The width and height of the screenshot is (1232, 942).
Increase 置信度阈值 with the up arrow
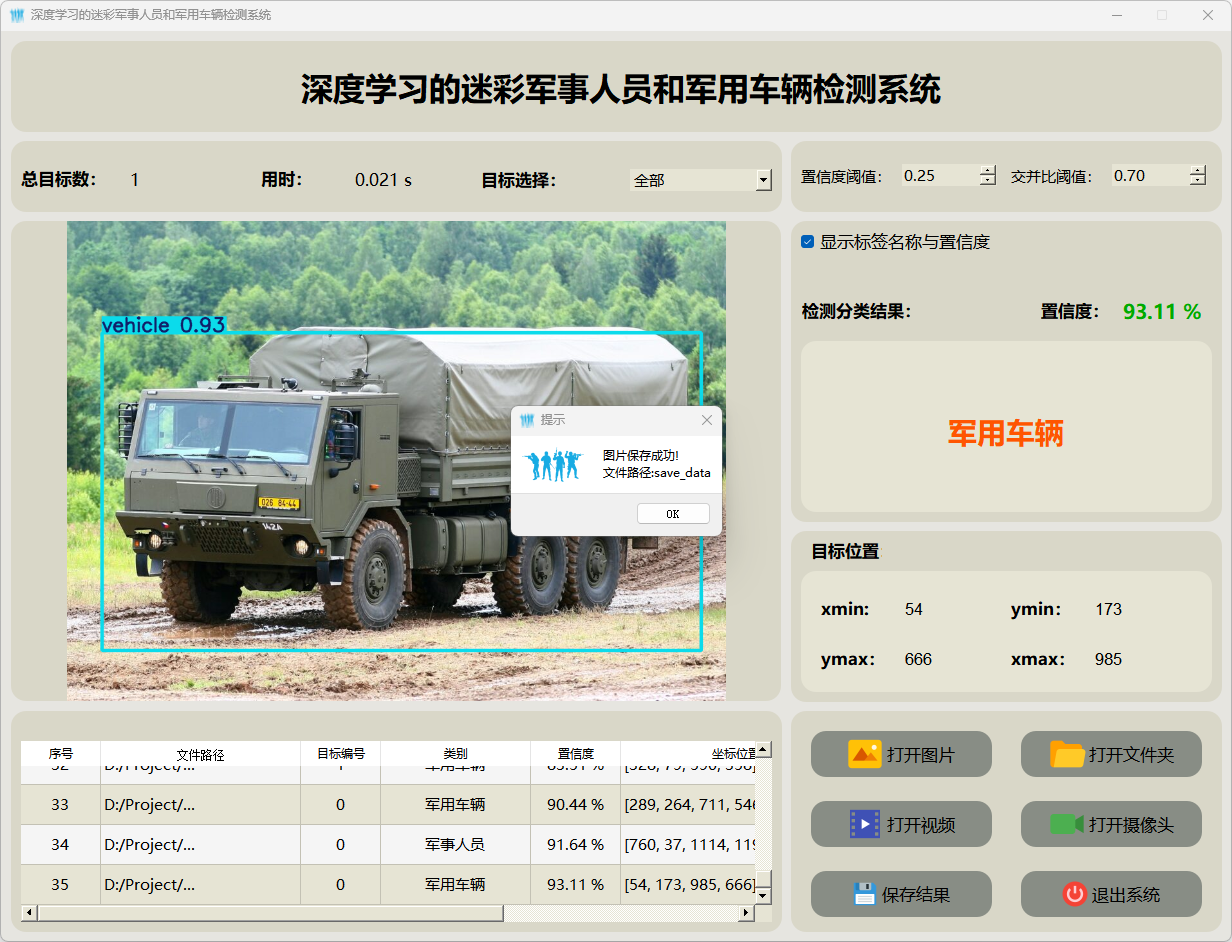pos(988,170)
